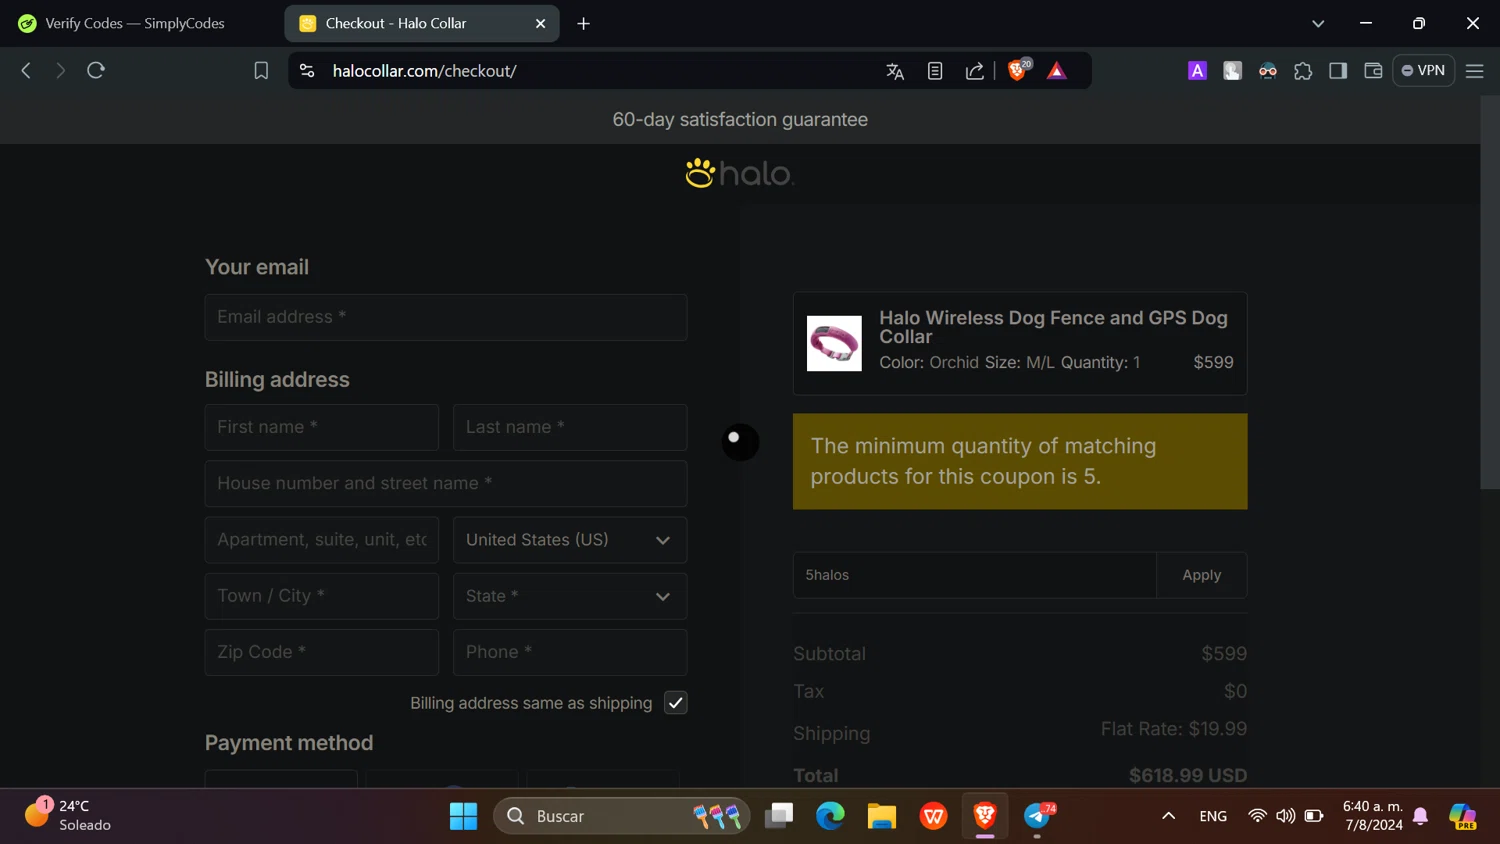View site information for halocollar.com

click(307, 71)
